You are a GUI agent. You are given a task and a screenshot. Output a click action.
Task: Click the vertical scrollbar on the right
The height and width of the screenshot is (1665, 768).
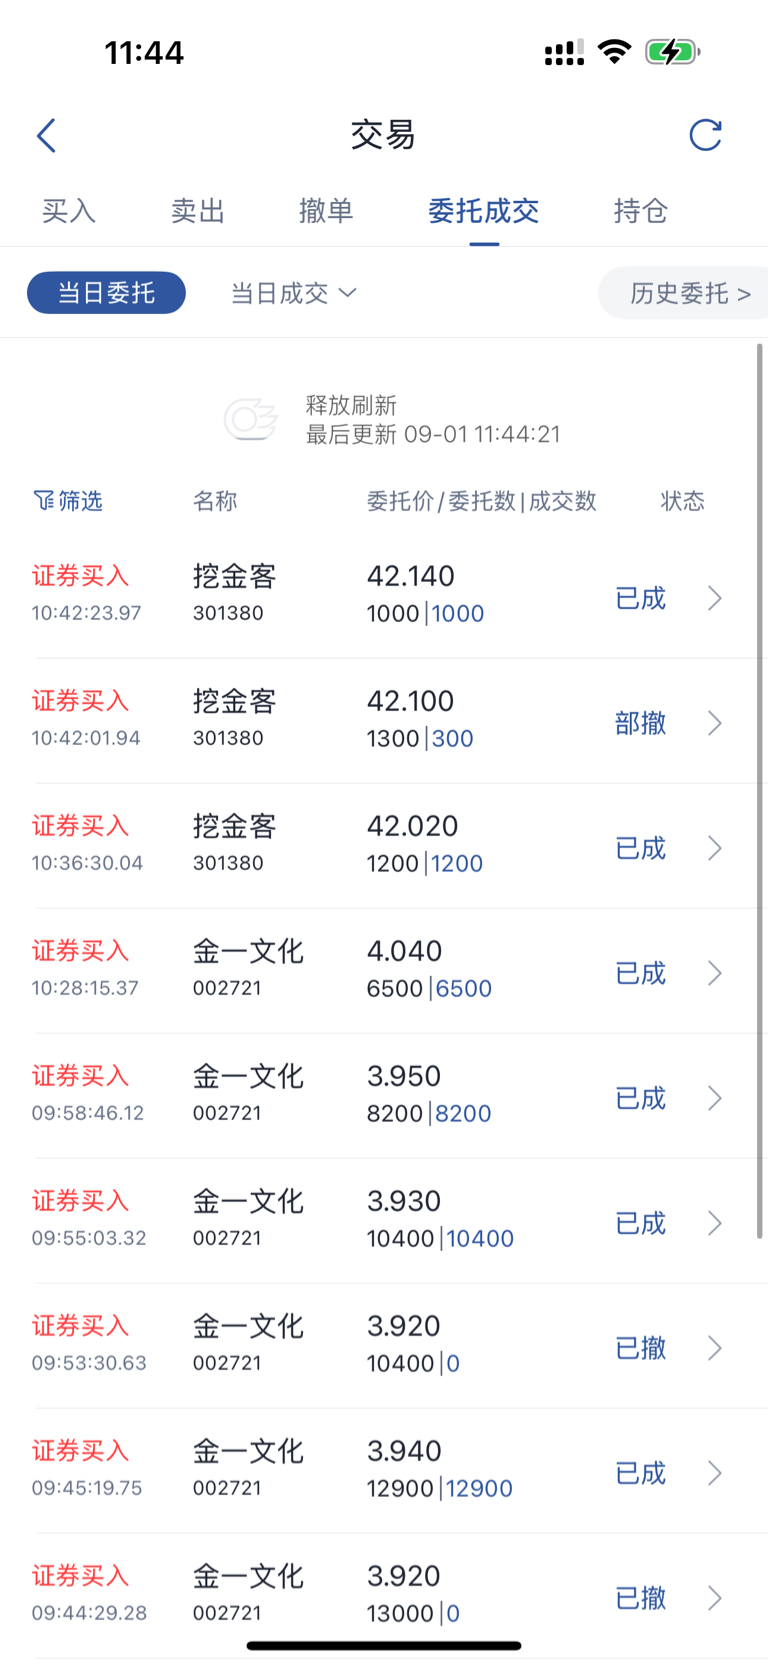(x=760, y=790)
